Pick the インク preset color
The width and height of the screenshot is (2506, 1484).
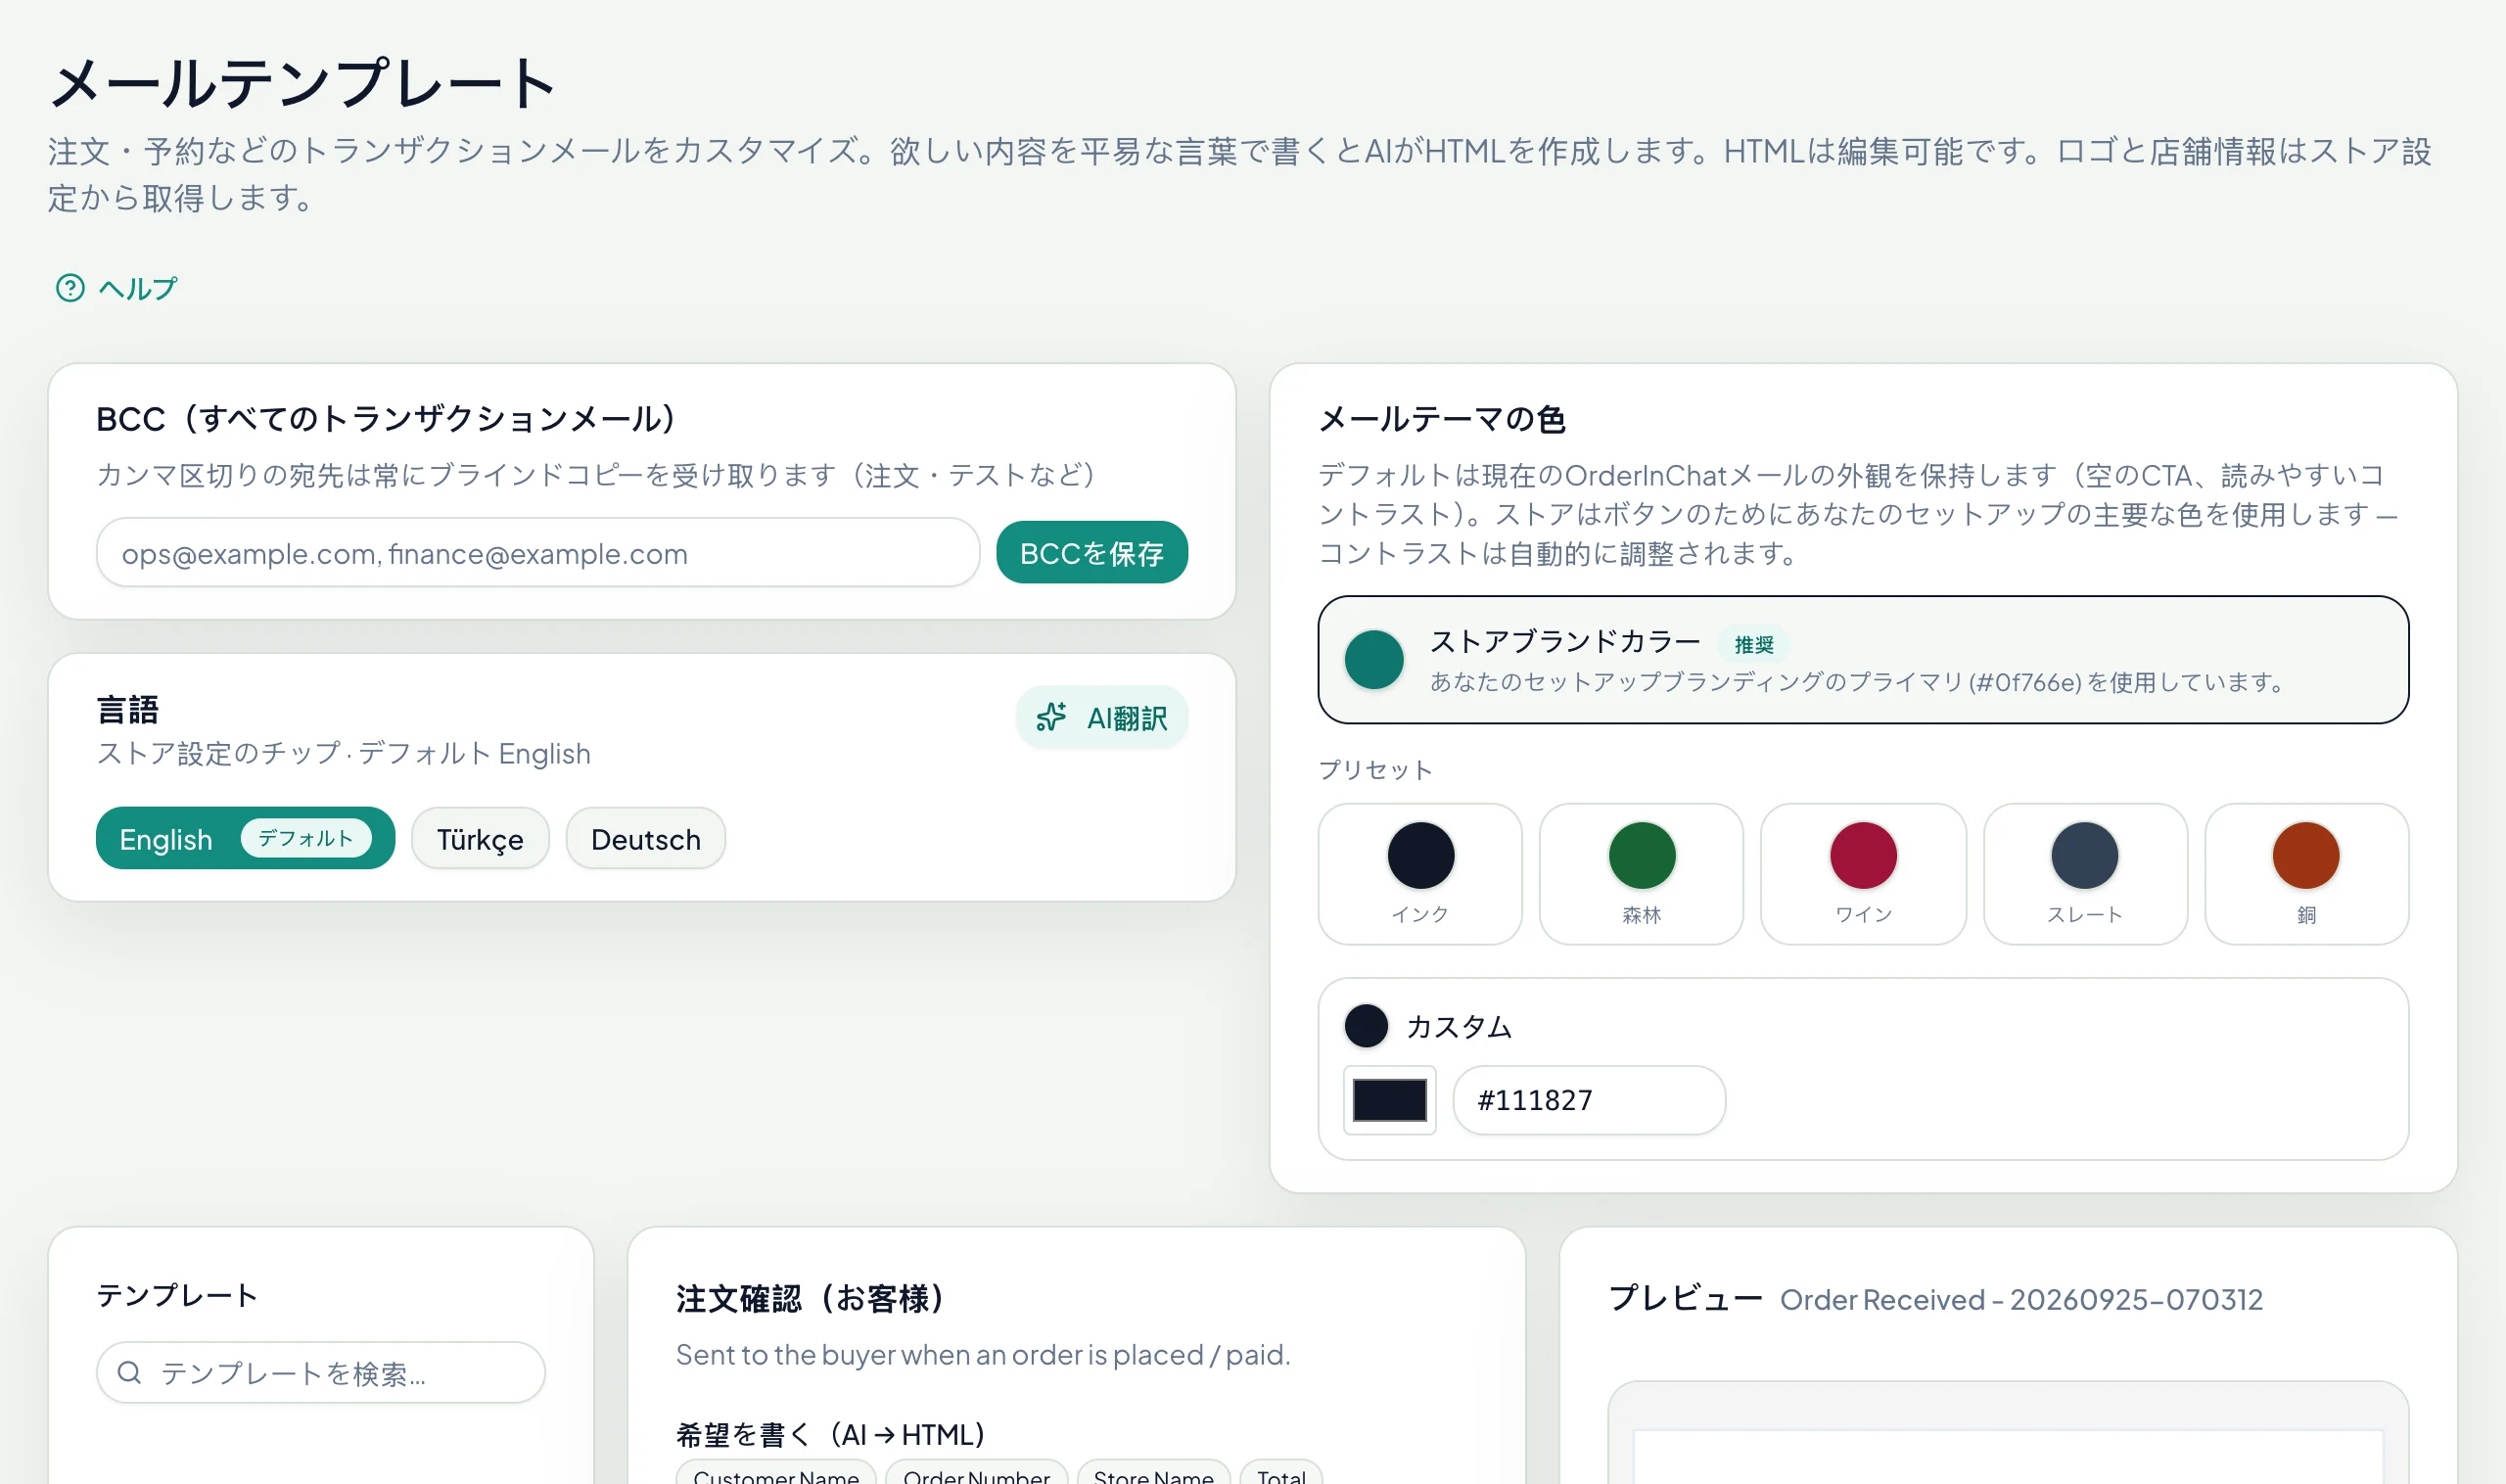point(1420,874)
